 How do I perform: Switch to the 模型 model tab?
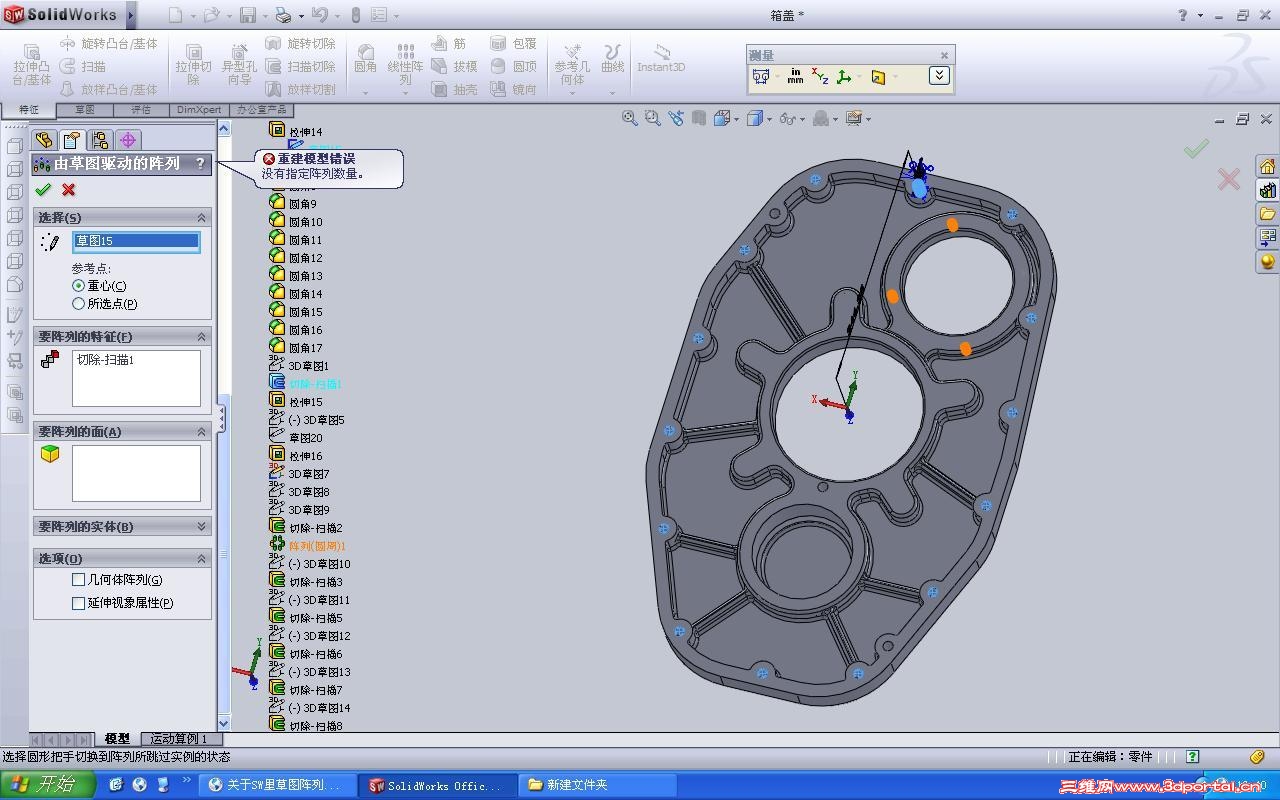pos(117,739)
